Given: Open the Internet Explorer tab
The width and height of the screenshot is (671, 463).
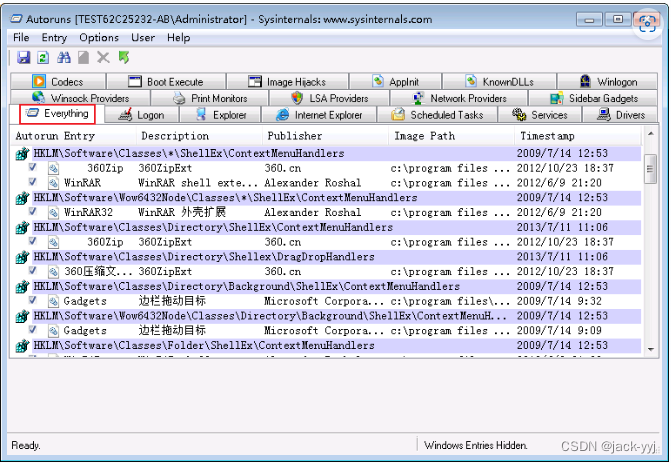Looking at the screenshot, I should [319, 115].
